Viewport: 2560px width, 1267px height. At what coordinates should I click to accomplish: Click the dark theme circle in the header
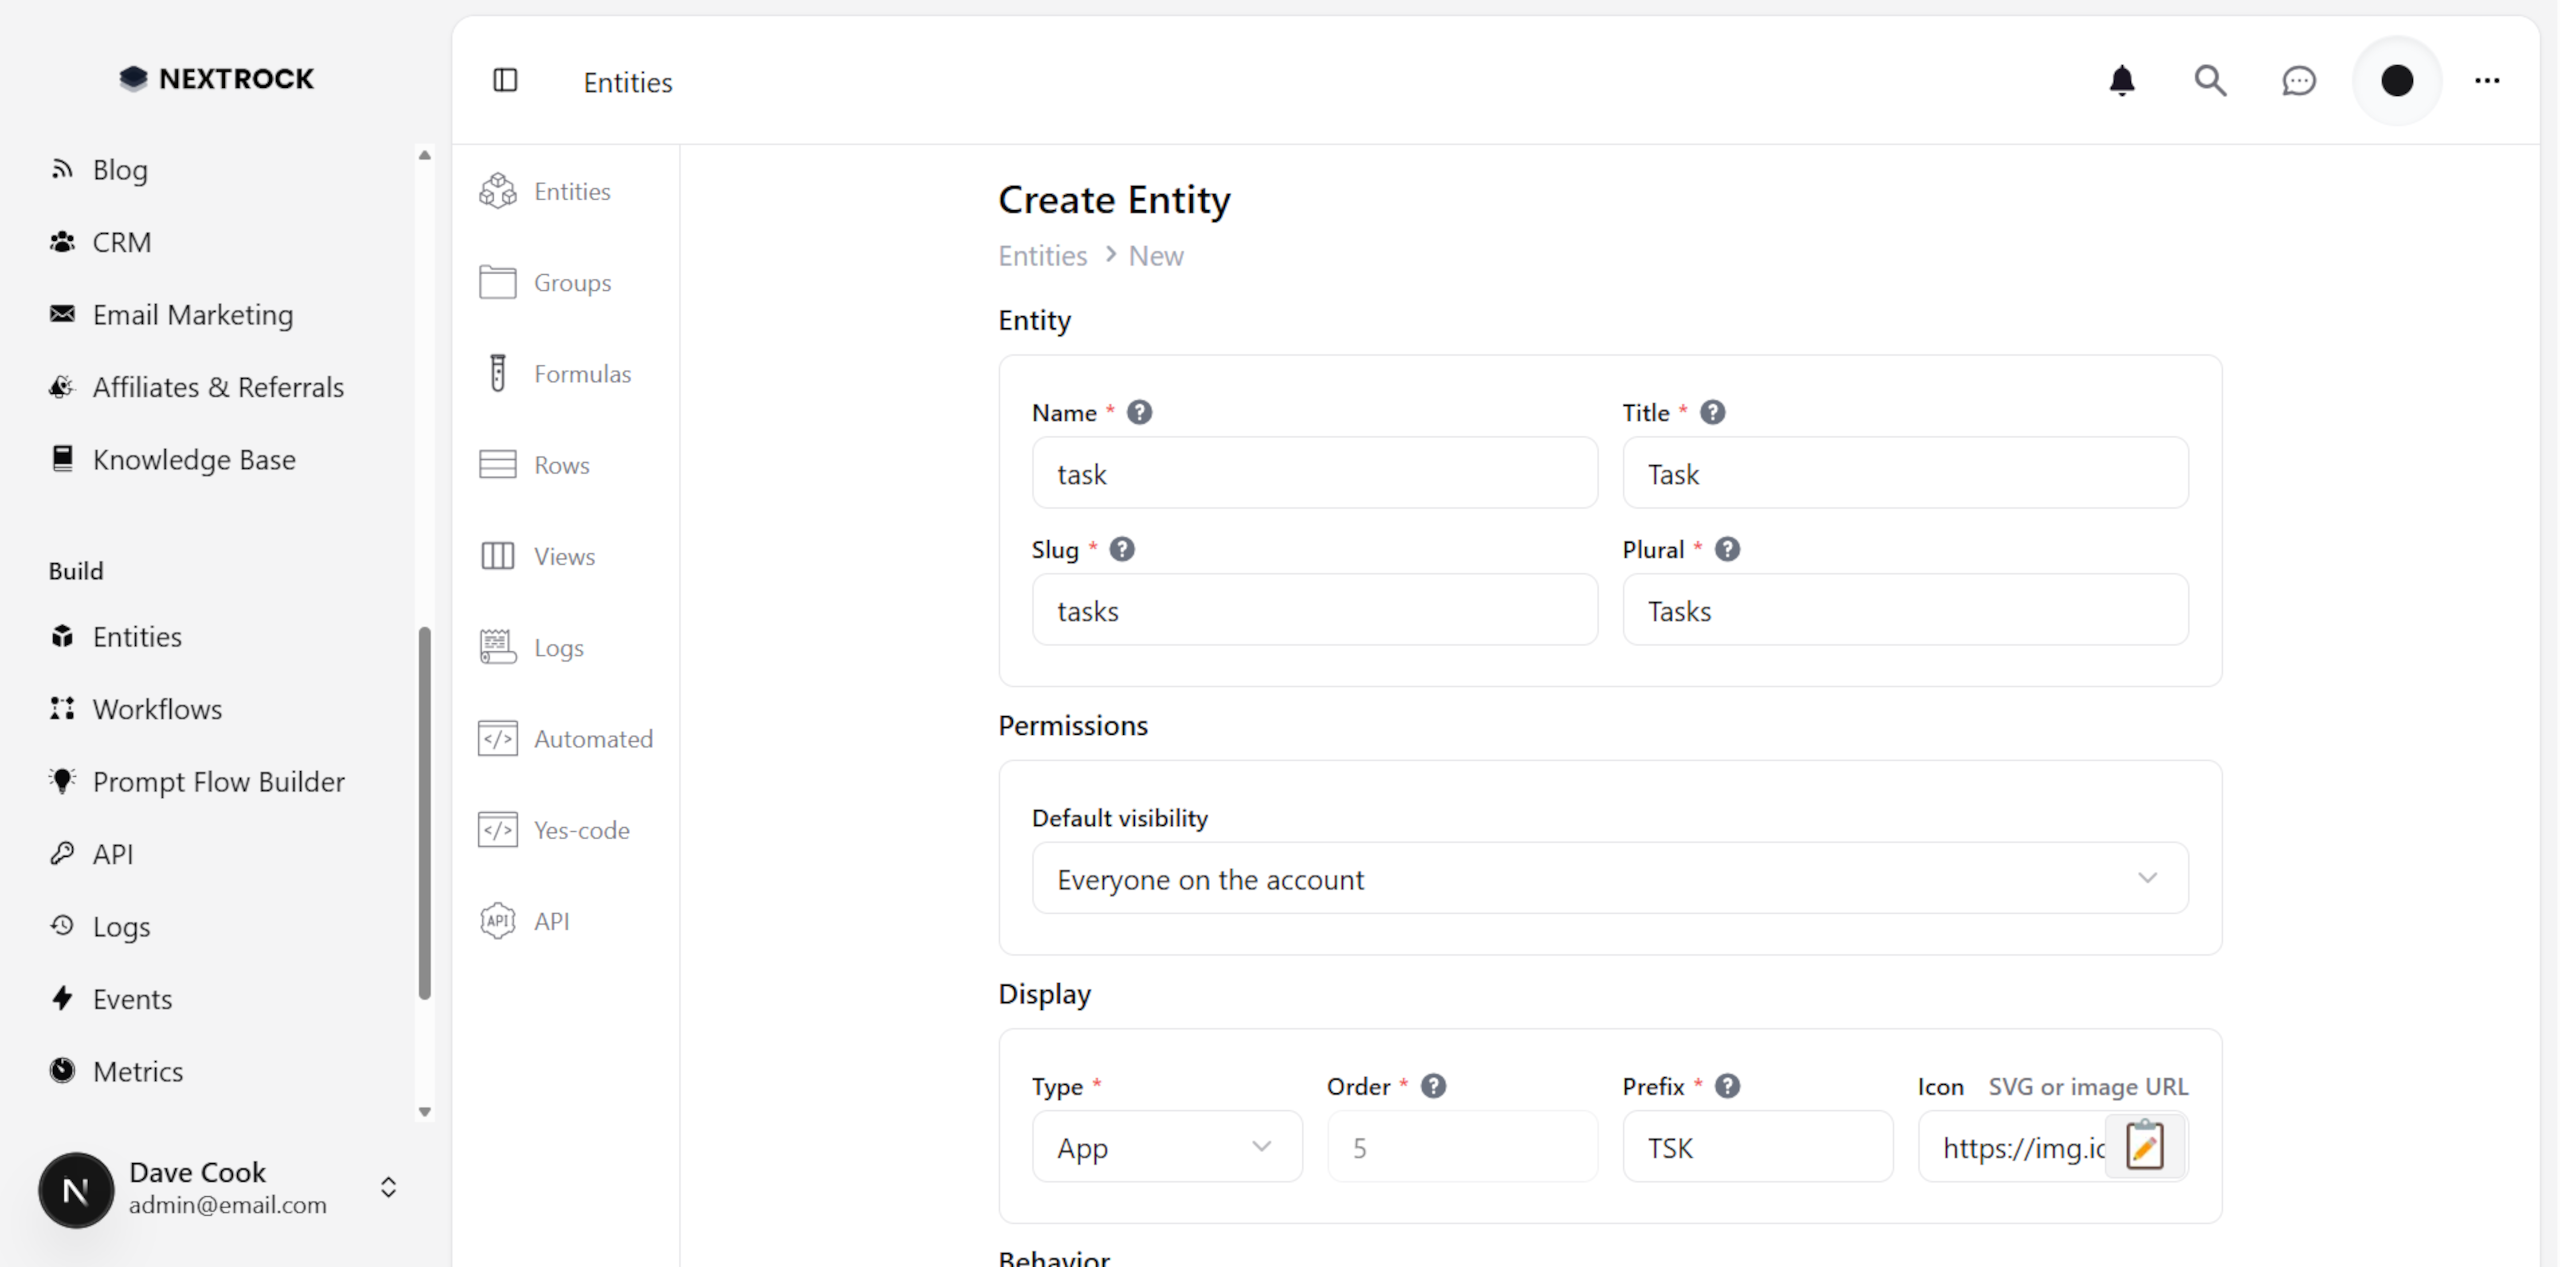click(2396, 81)
